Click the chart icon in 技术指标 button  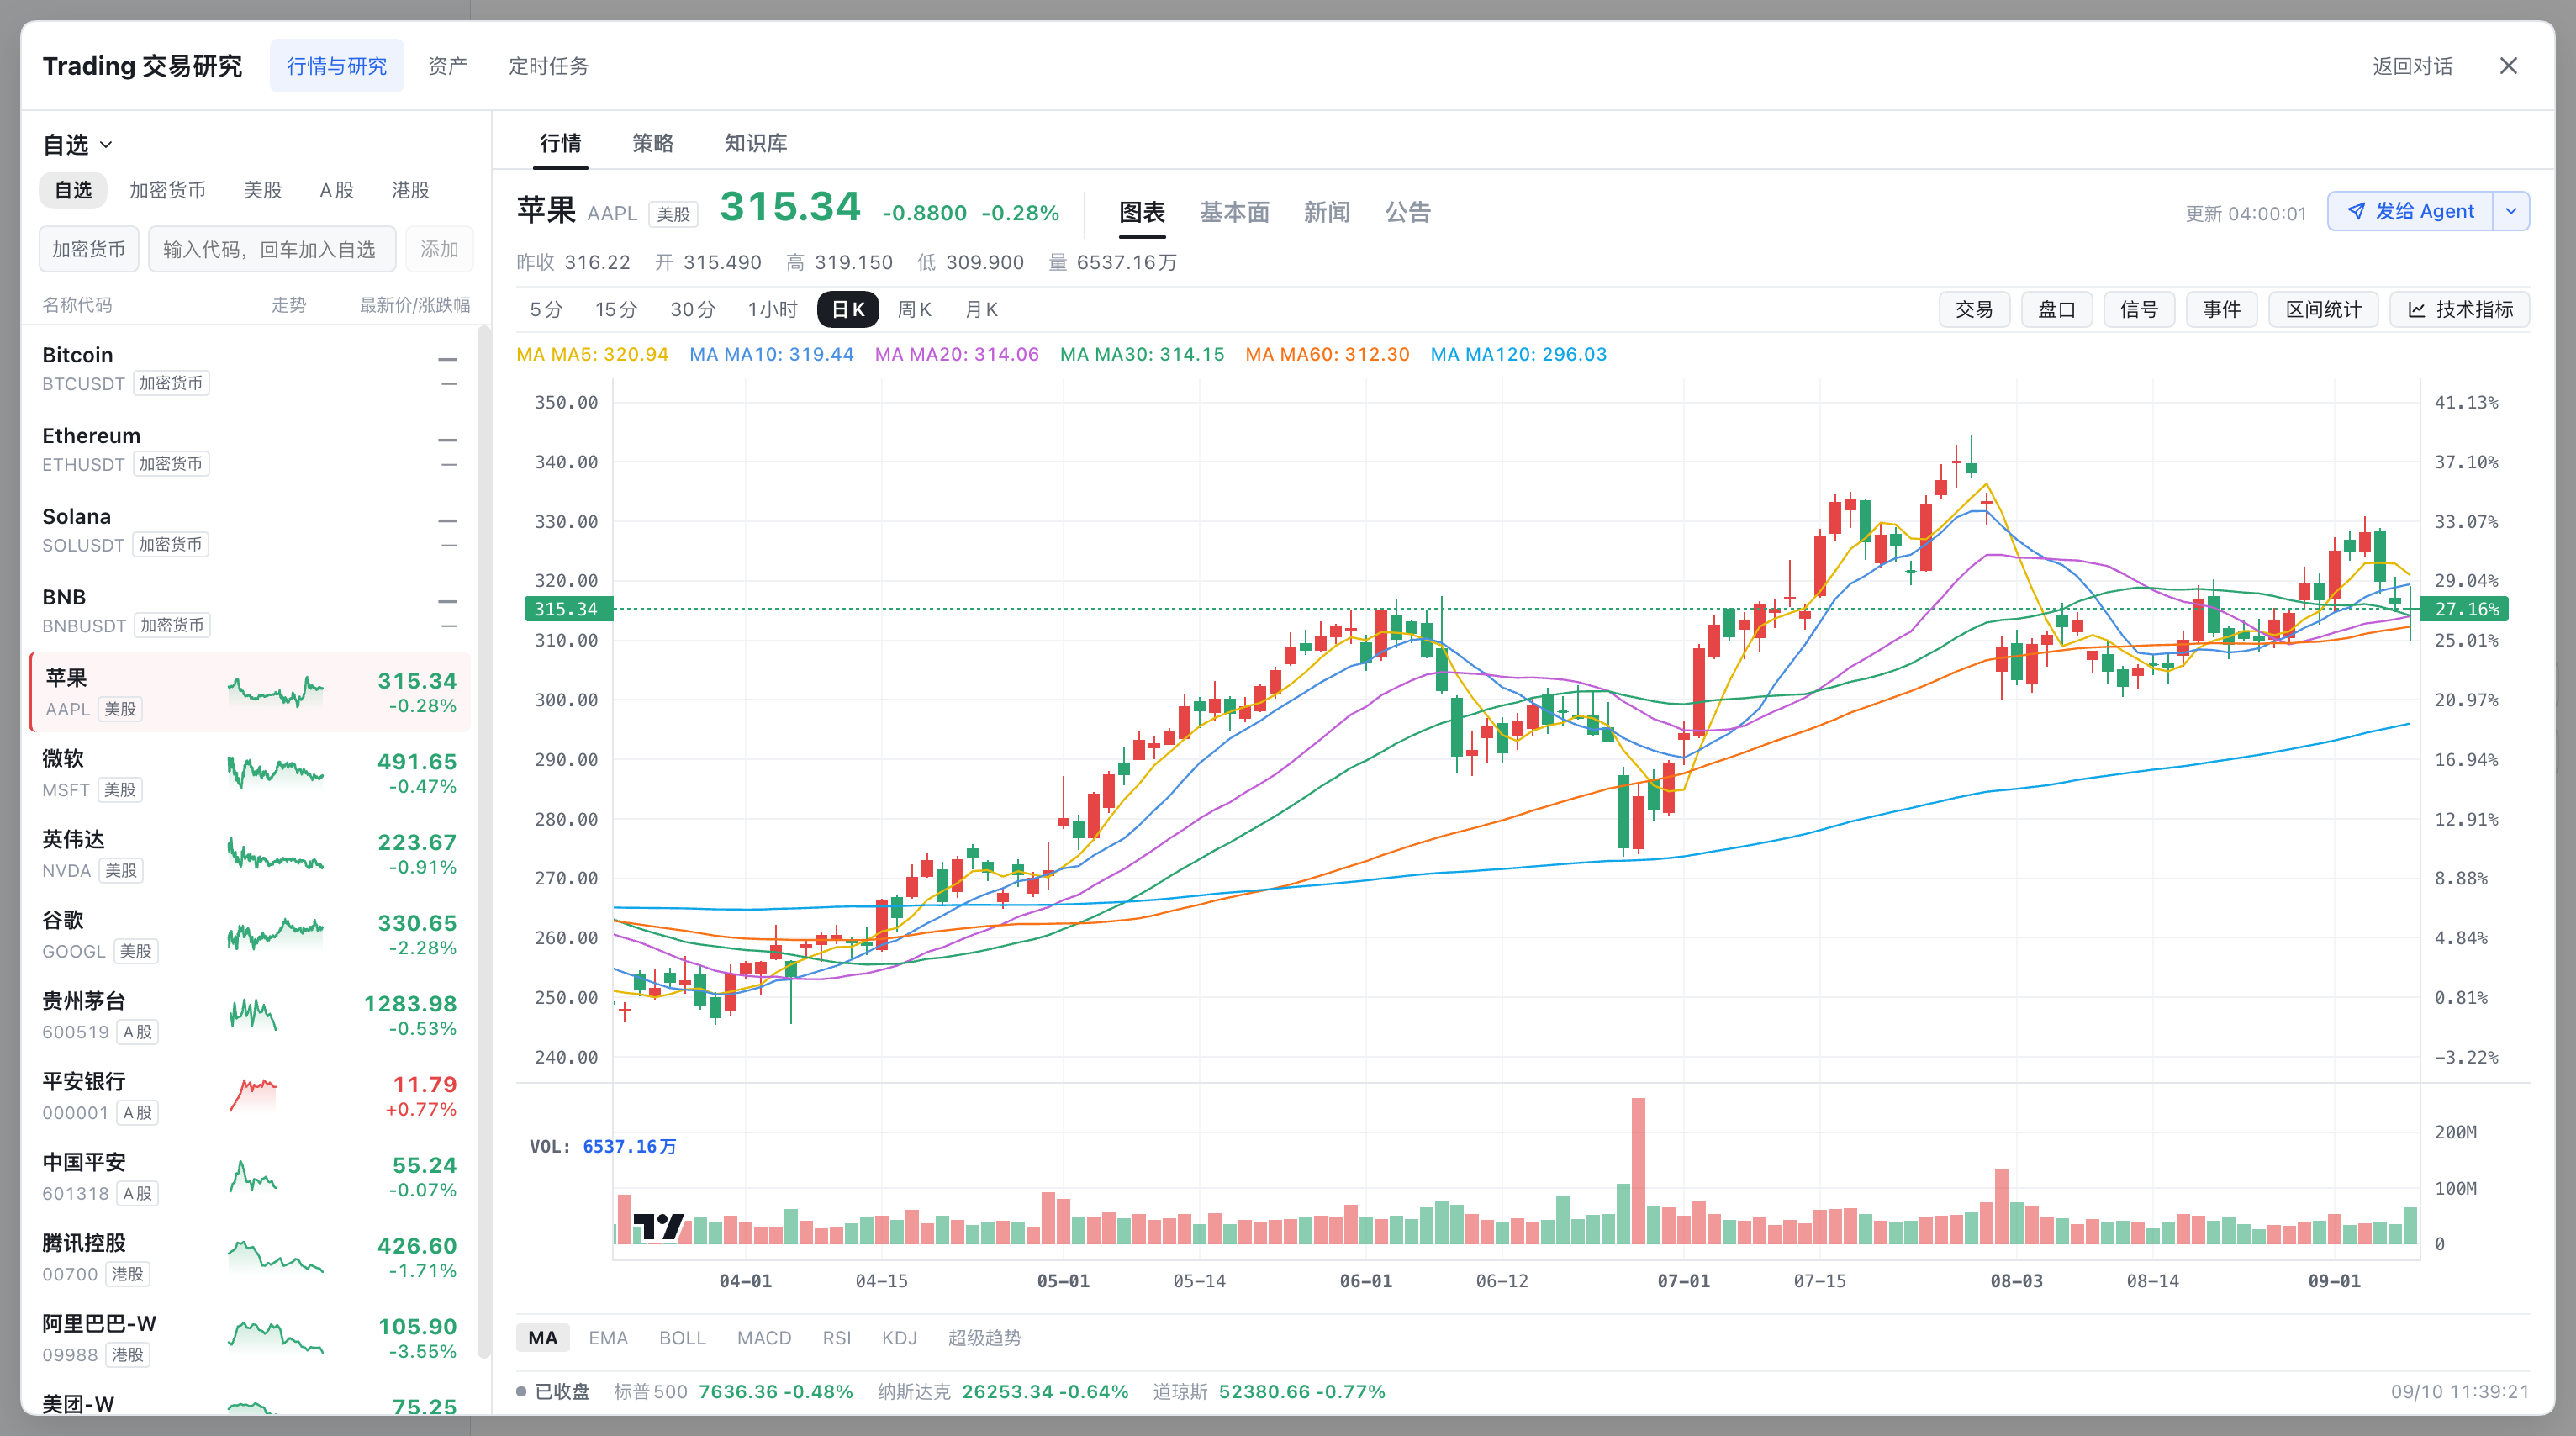2416,310
